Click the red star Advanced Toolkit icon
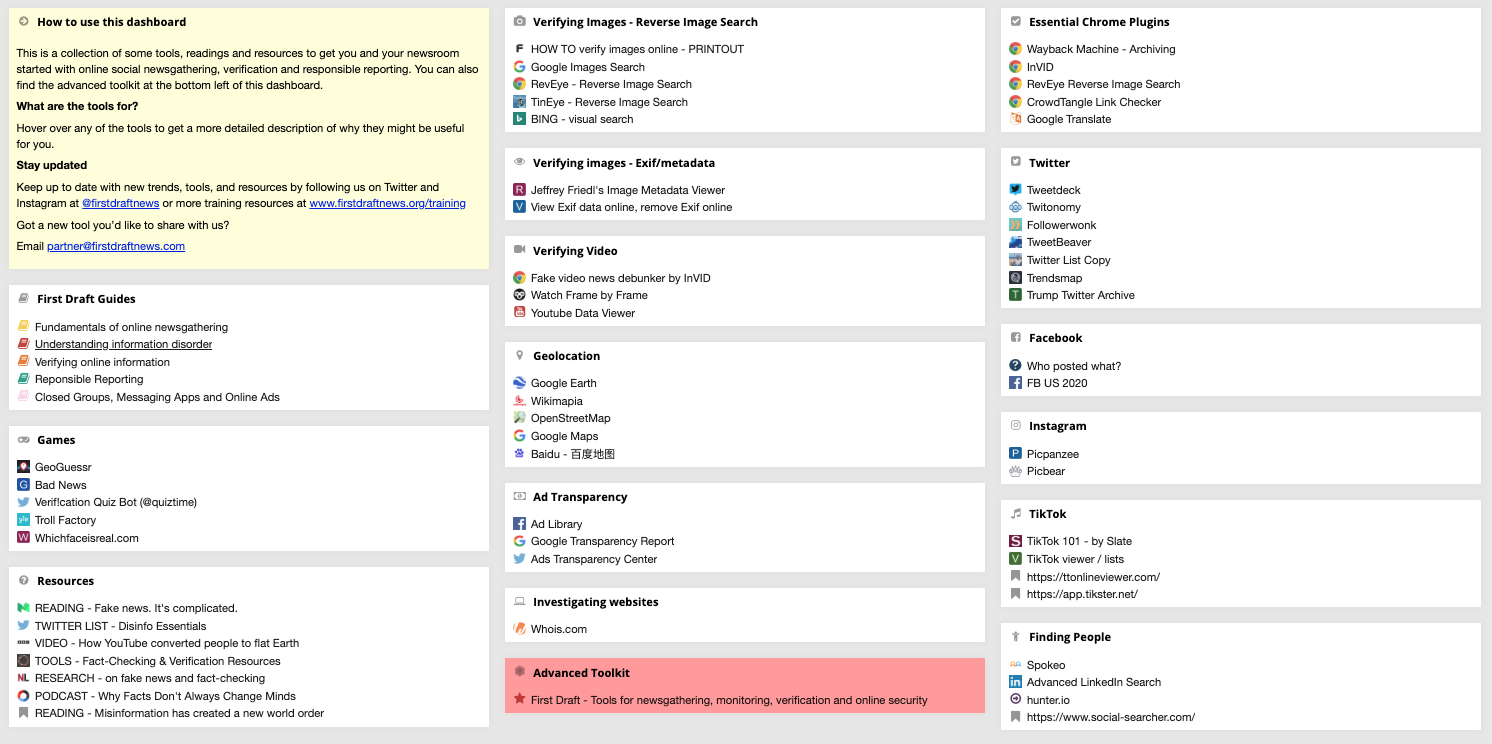The height and width of the screenshot is (744, 1492). pyautogui.click(x=519, y=700)
